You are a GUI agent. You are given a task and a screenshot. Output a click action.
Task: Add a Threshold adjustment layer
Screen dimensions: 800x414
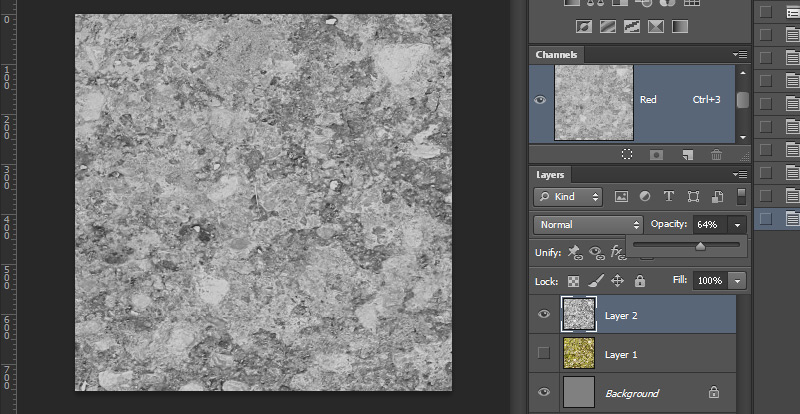tap(631, 26)
